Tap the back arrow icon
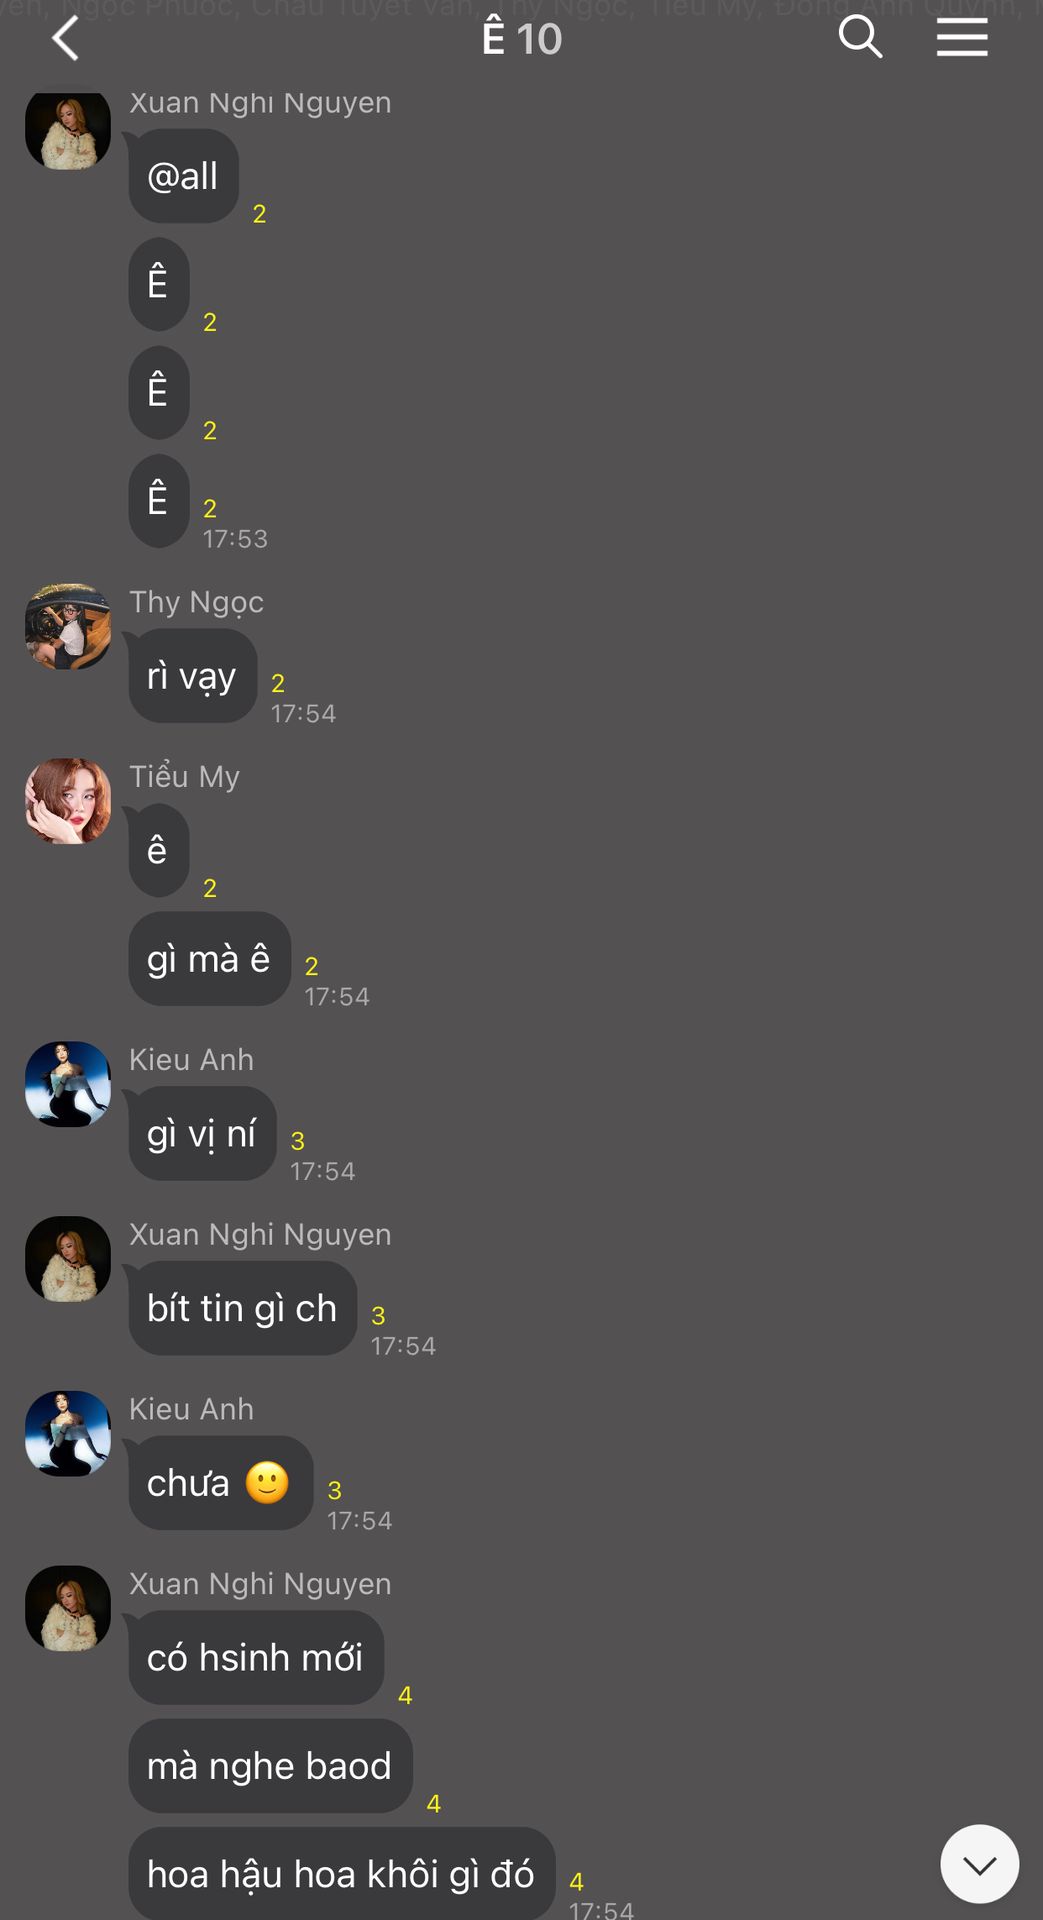This screenshot has height=1920, width=1043. pos(65,39)
